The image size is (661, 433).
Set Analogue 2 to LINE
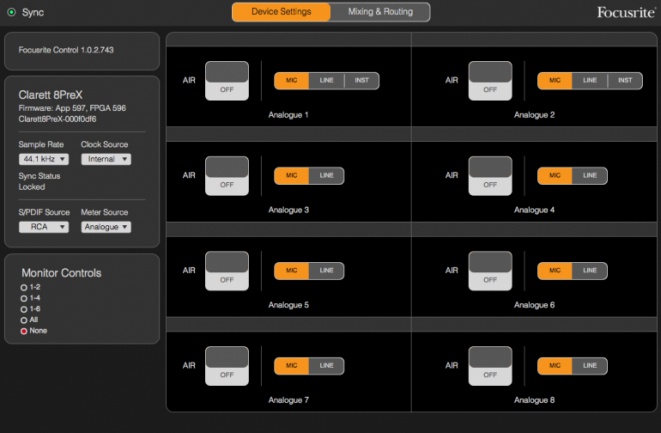click(590, 81)
